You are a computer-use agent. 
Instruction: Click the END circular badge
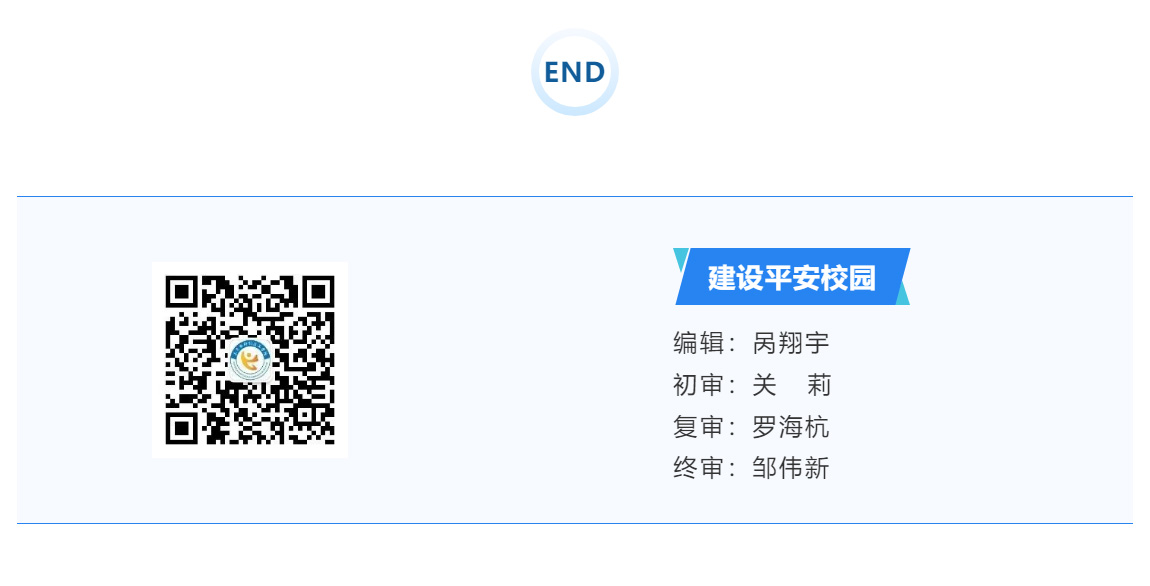(575, 72)
